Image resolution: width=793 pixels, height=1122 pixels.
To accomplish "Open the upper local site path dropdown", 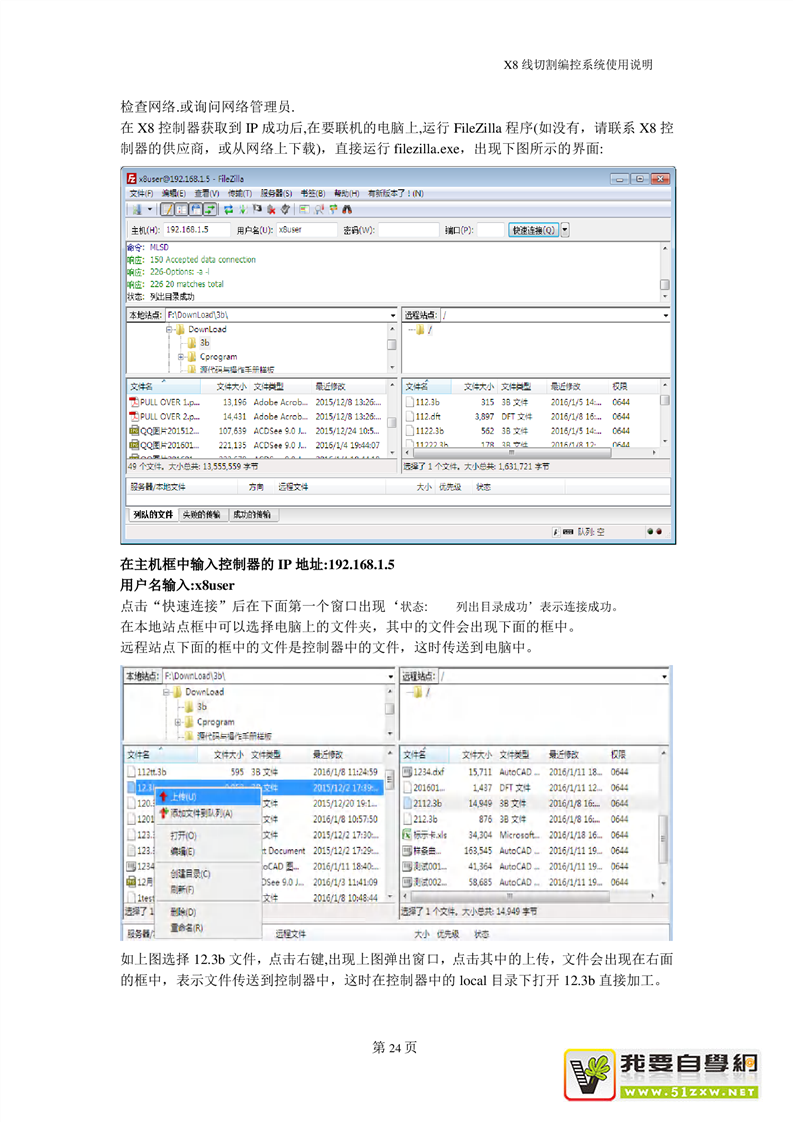I will point(392,315).
